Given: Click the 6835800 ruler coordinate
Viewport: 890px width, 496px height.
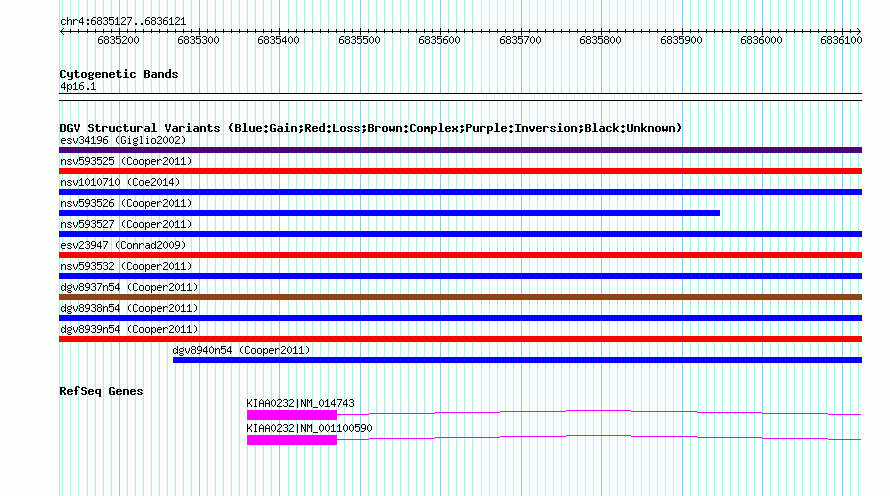Looking at the screenshot, I should (x=601, y=40).
